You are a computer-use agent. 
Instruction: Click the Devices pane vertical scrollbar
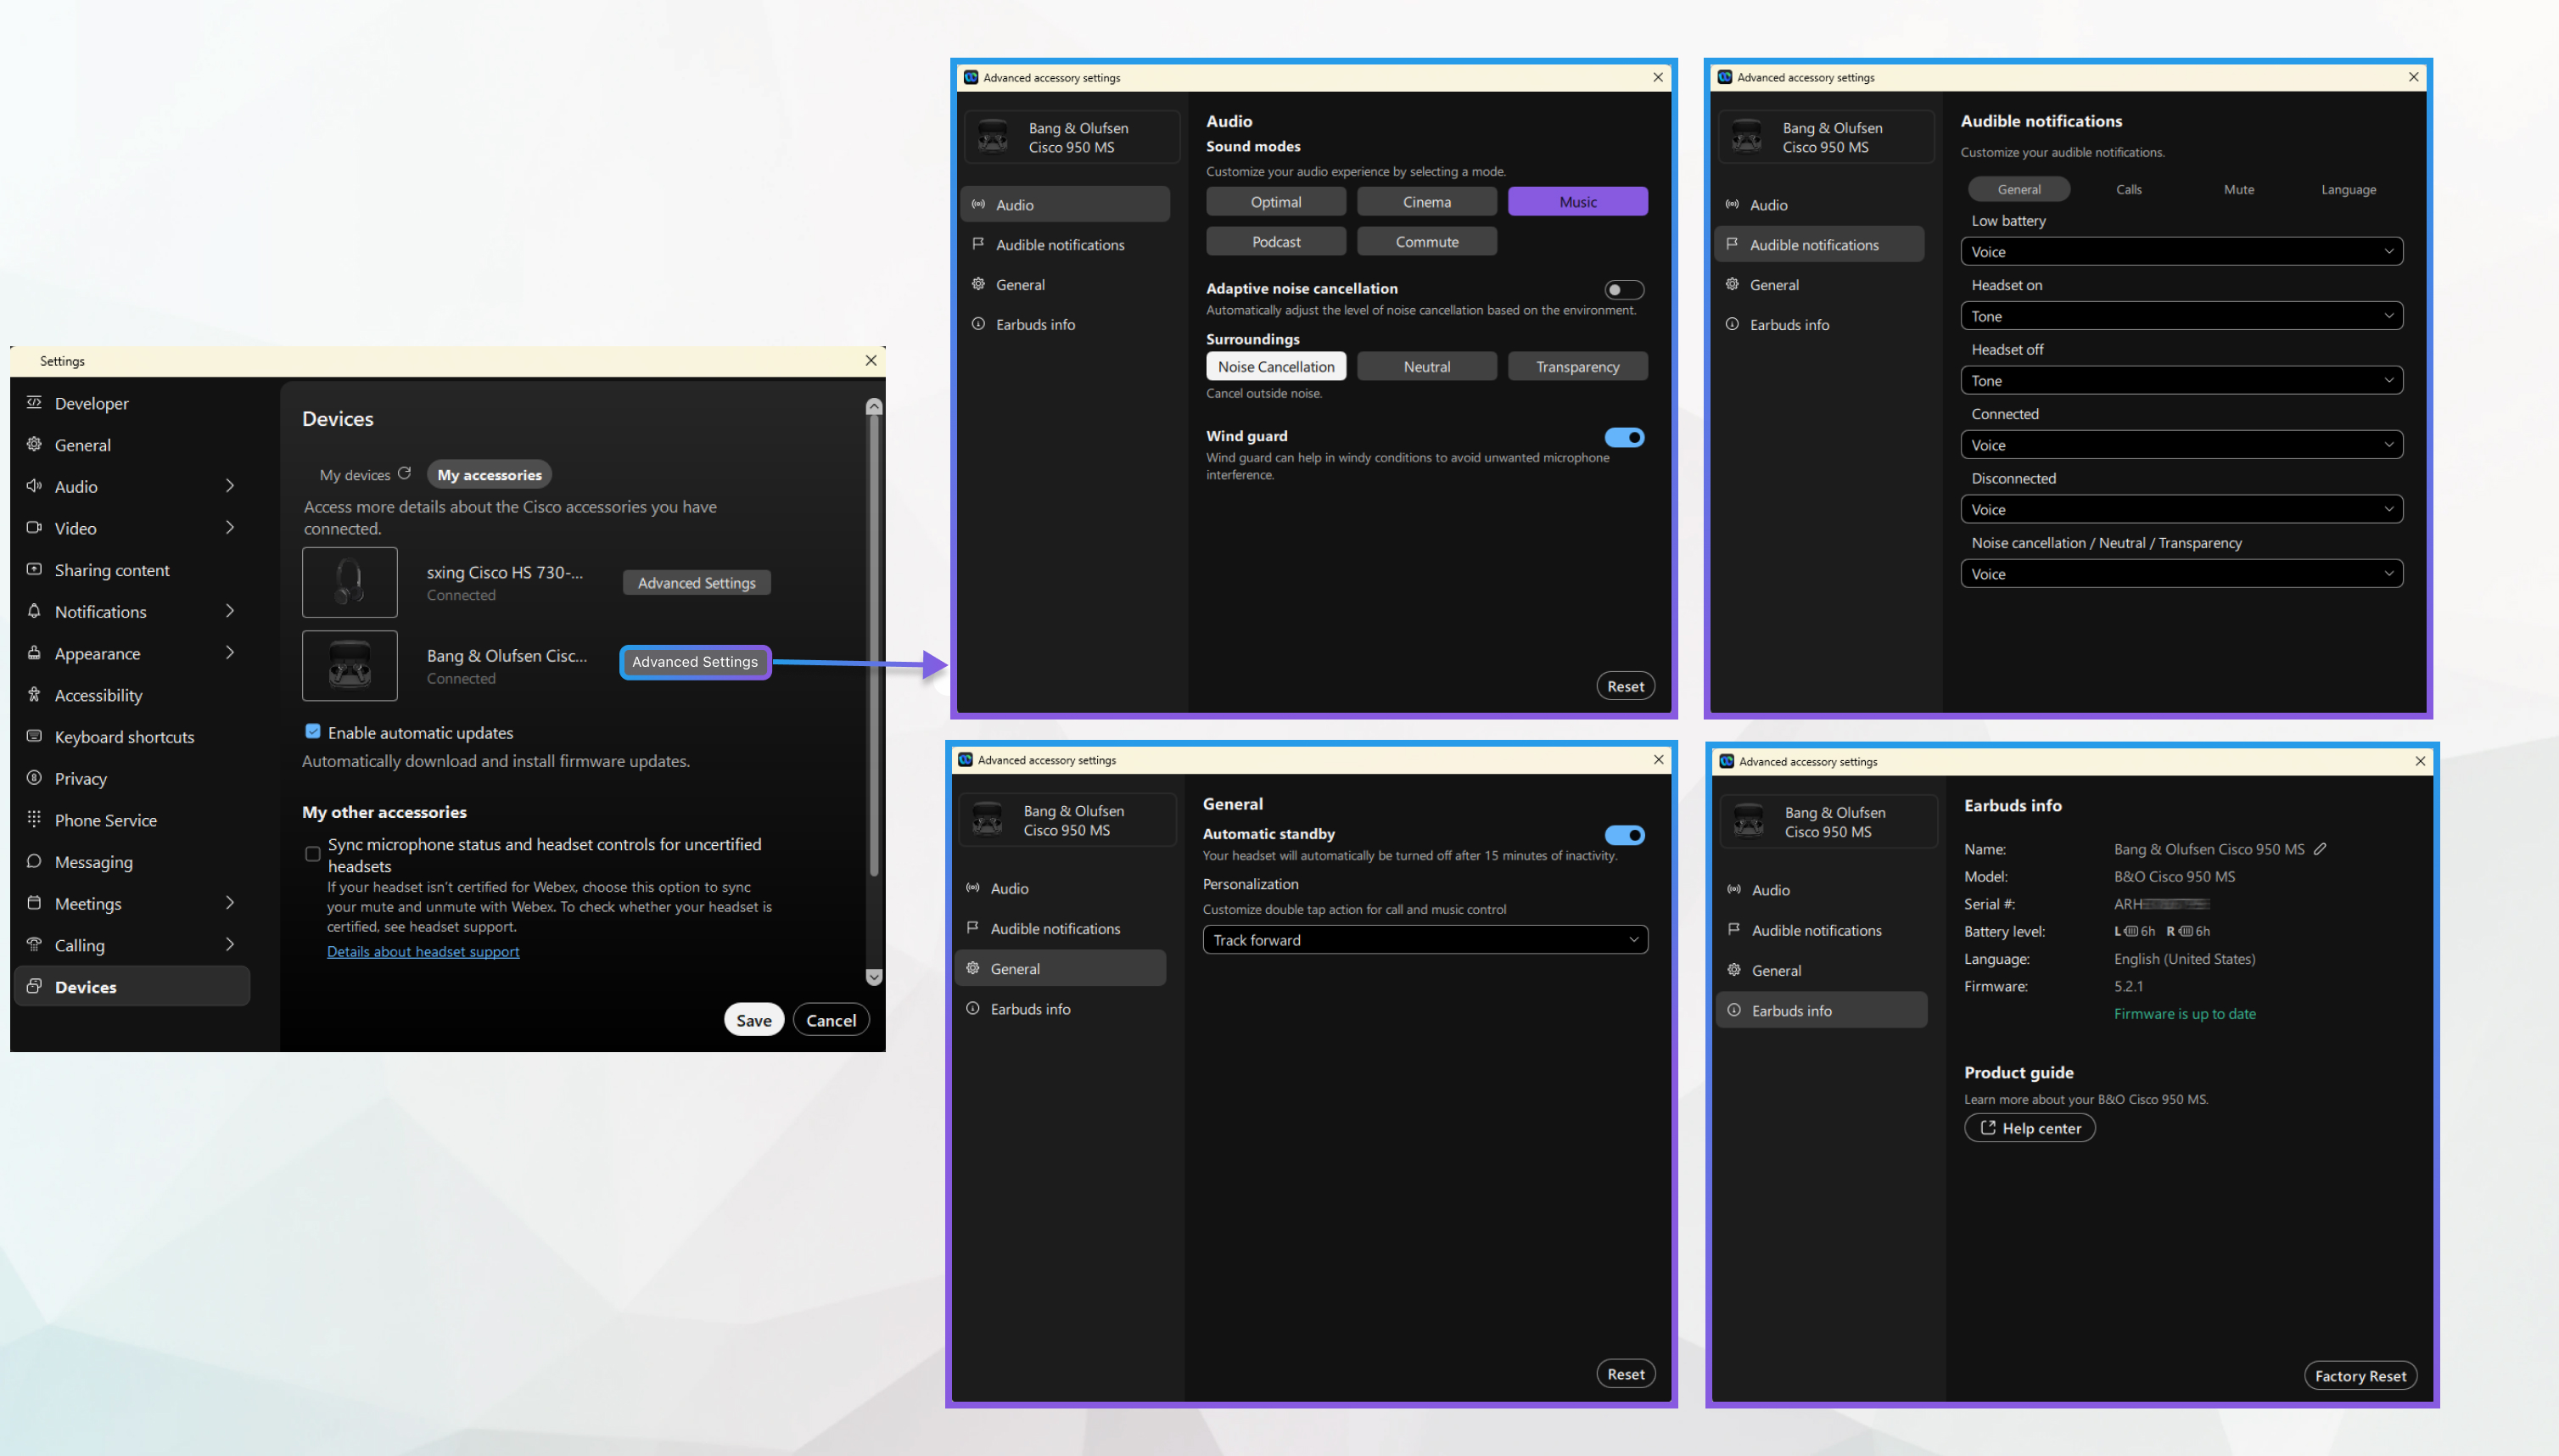[x=874, y=647]
